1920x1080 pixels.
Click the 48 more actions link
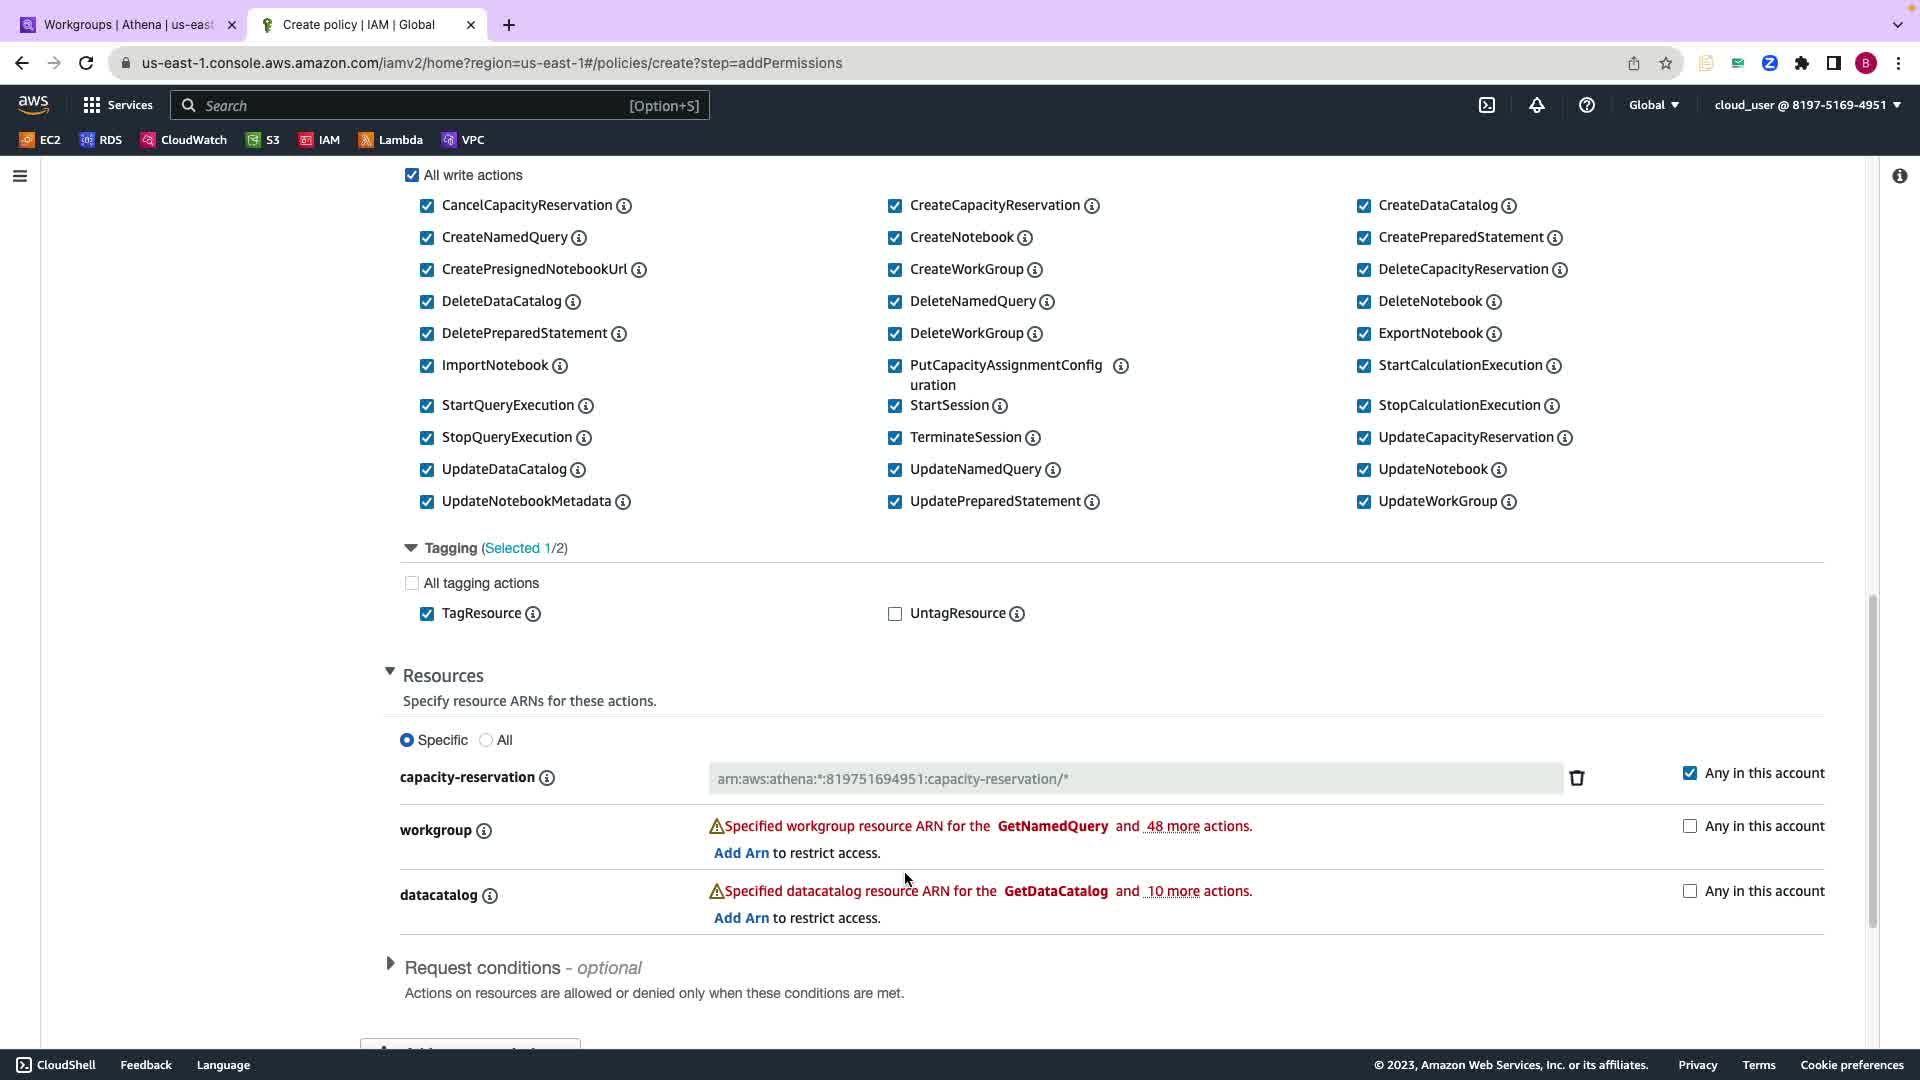tap(1172, 826)
